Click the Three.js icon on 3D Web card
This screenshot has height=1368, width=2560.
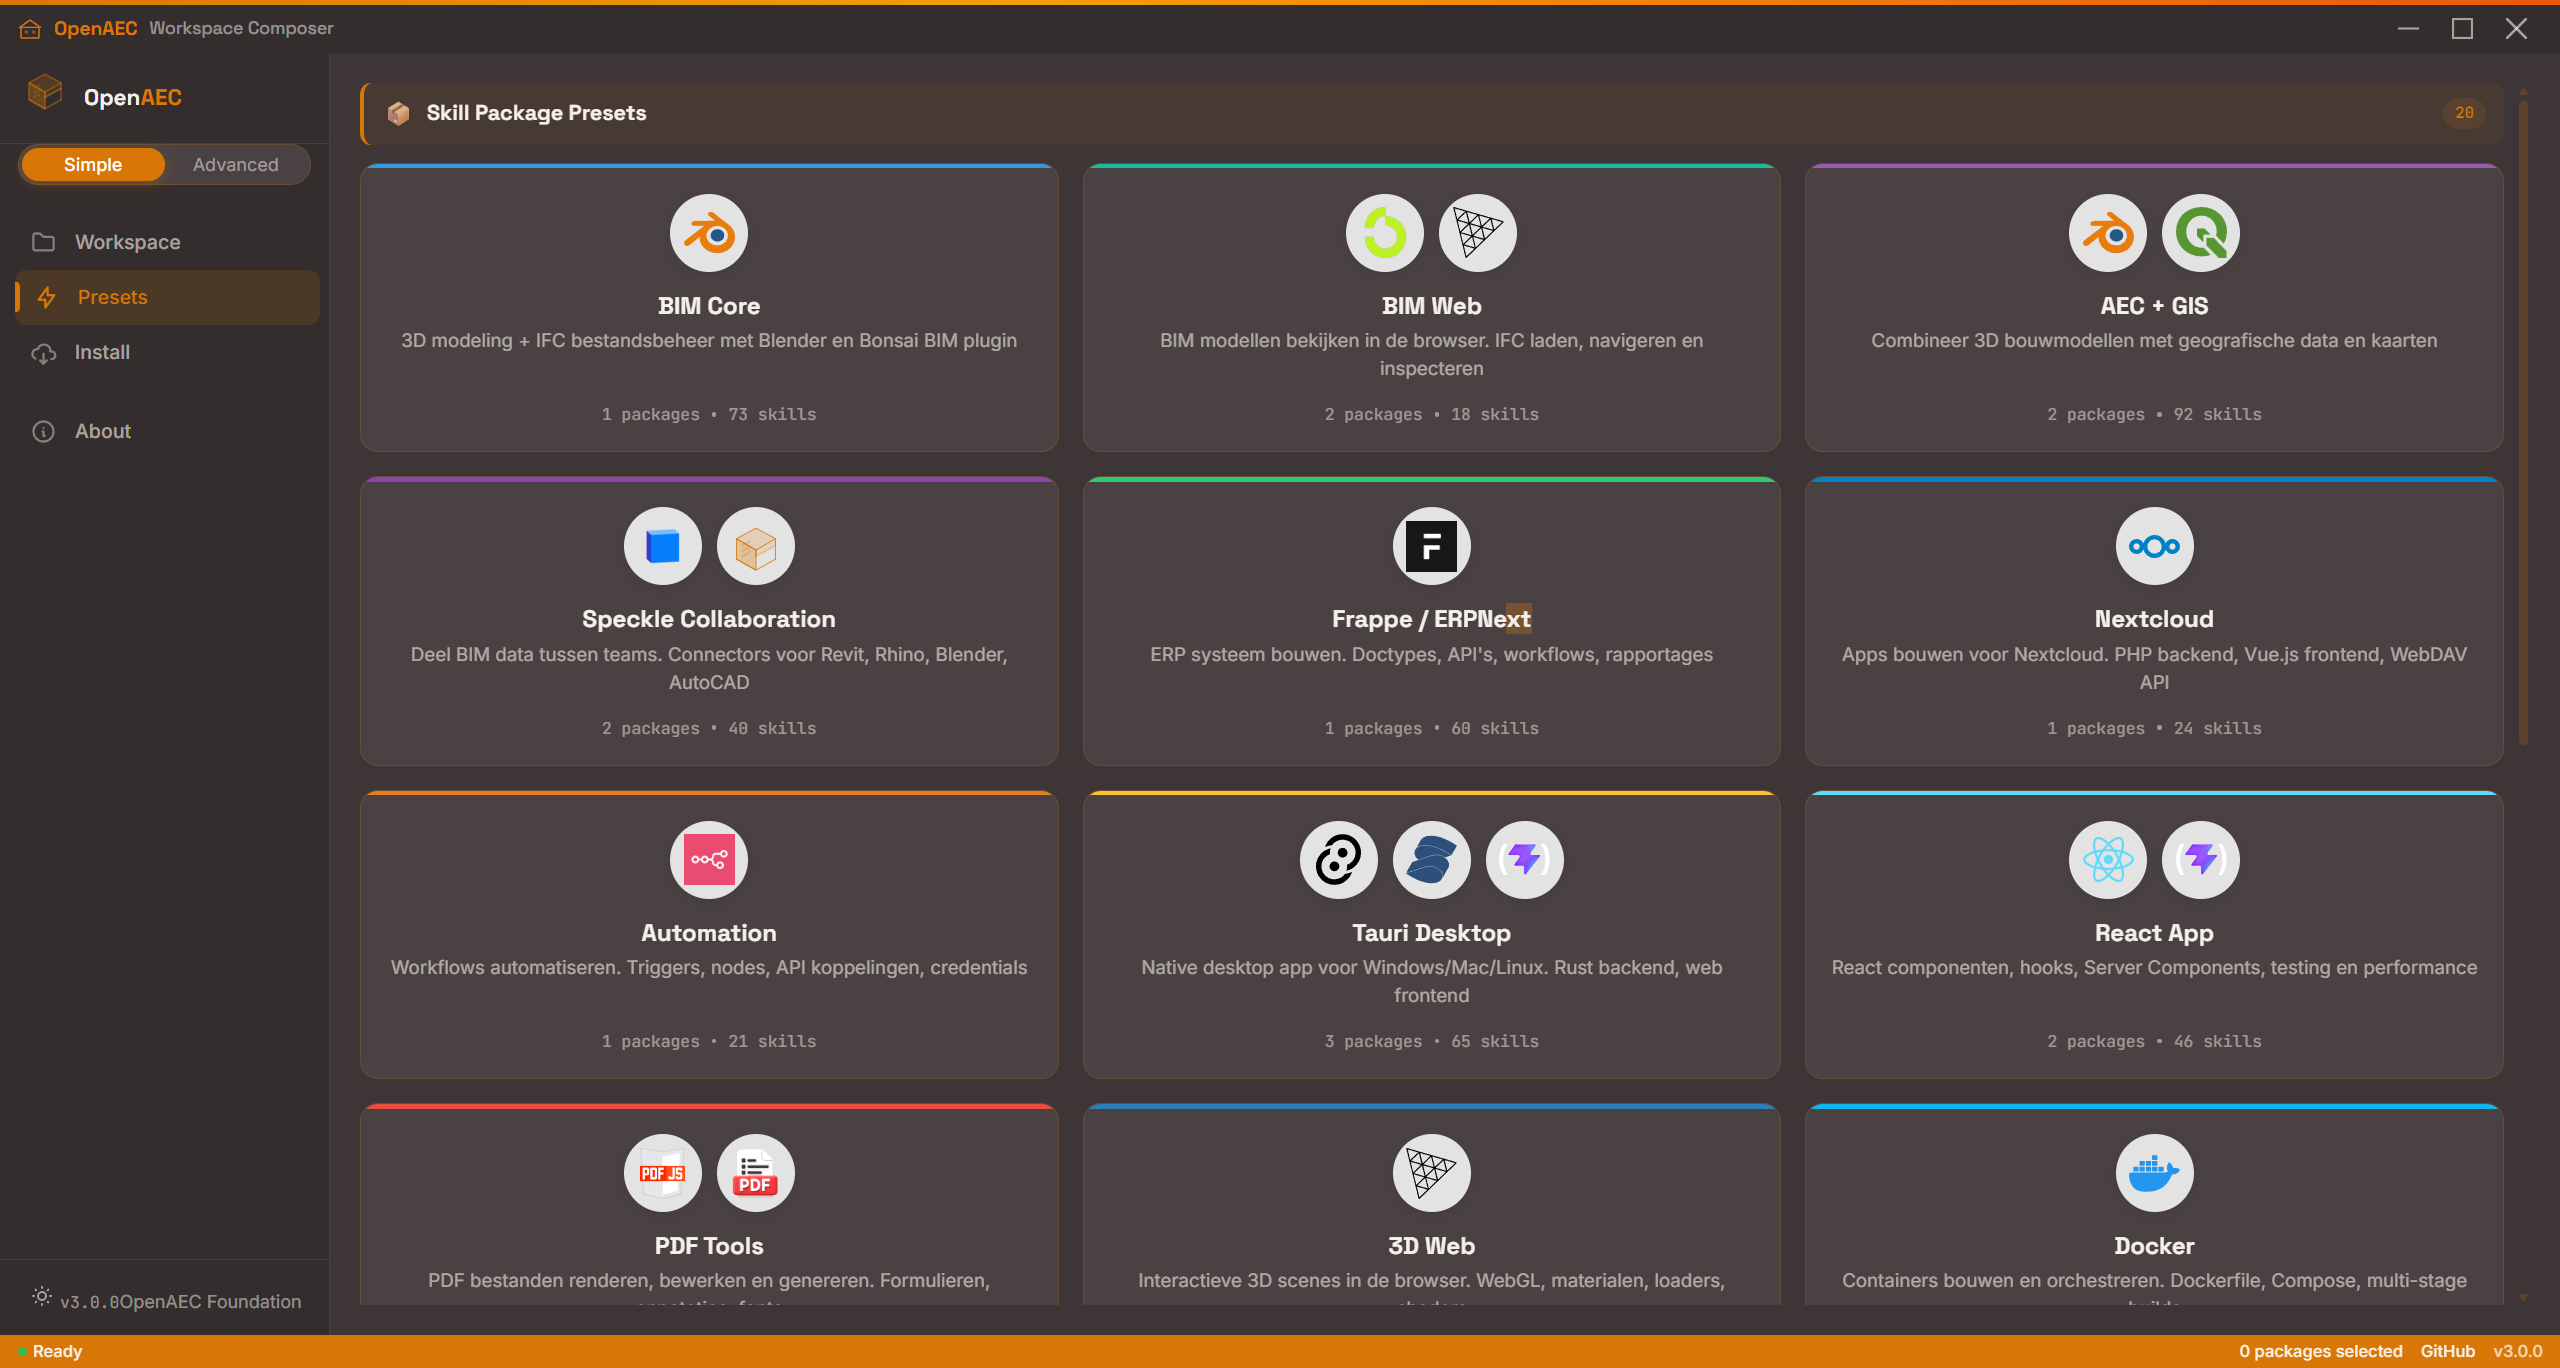1432,1173
